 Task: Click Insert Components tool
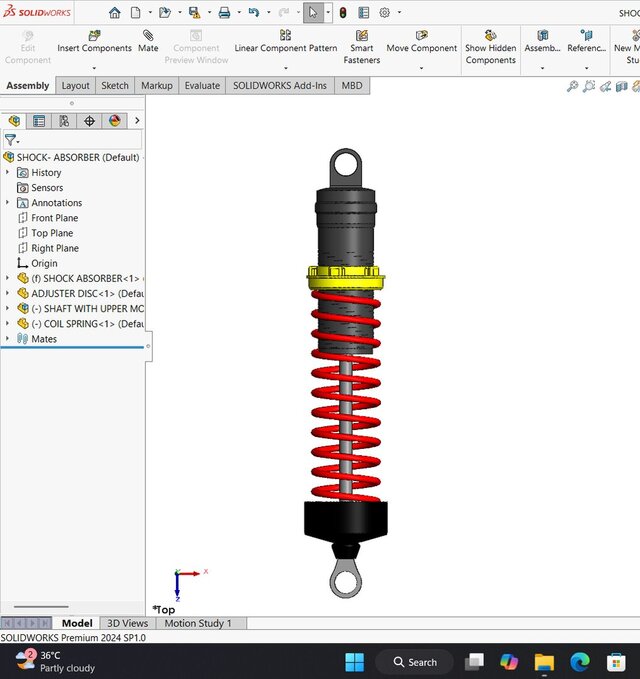(x=94, y=42)
